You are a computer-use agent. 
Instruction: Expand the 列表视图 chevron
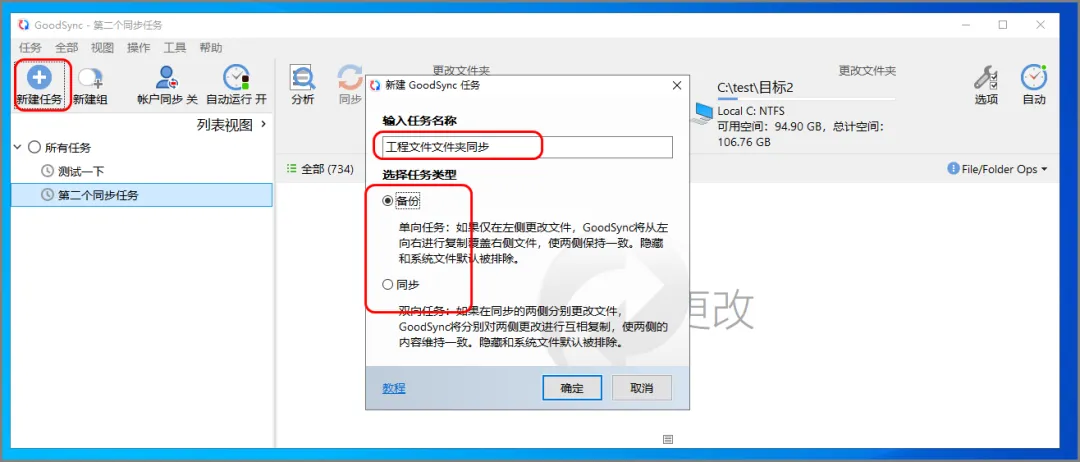[x=264, y=125]
